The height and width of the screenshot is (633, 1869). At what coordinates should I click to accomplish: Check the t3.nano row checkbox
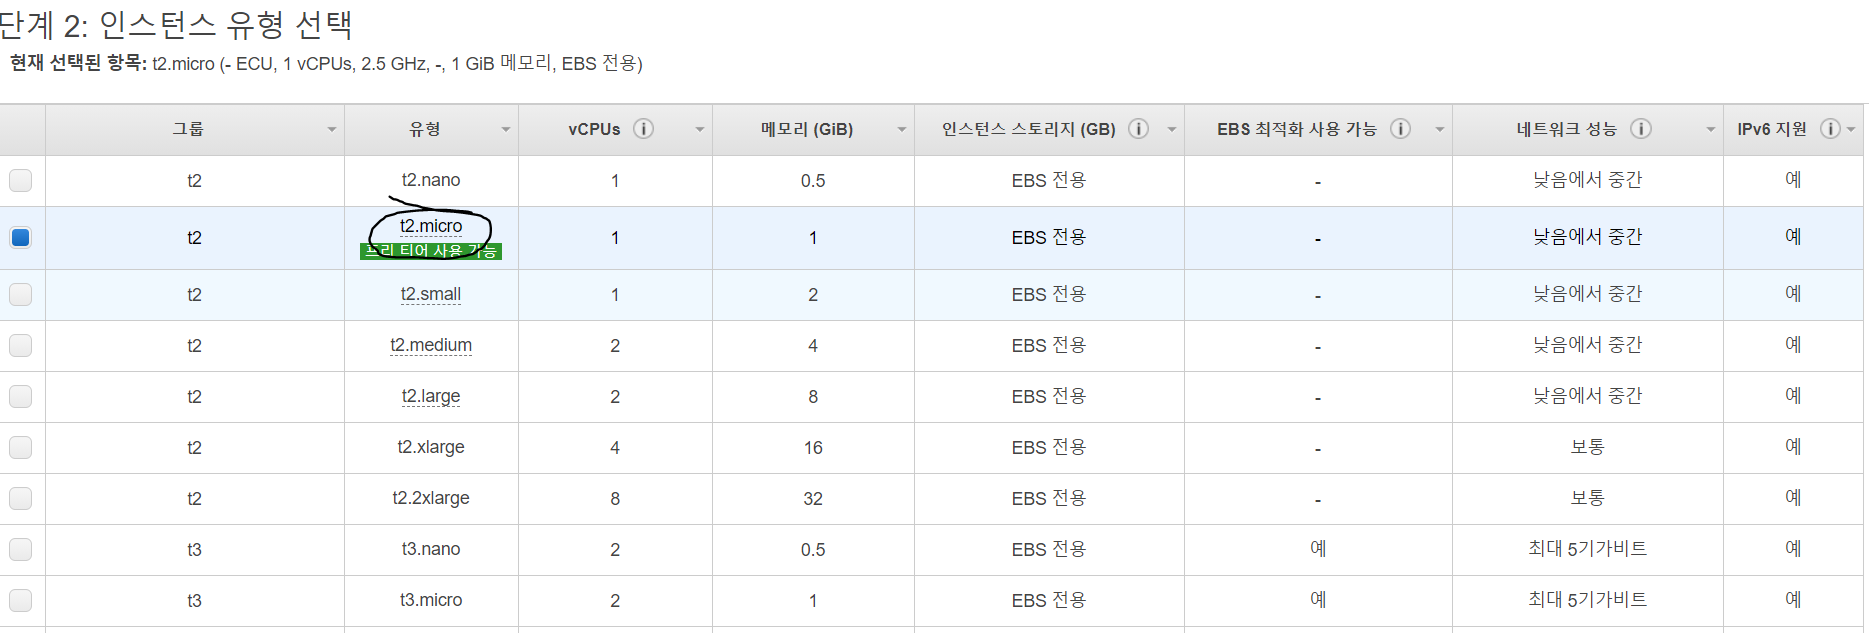click(x=20, y=549)
